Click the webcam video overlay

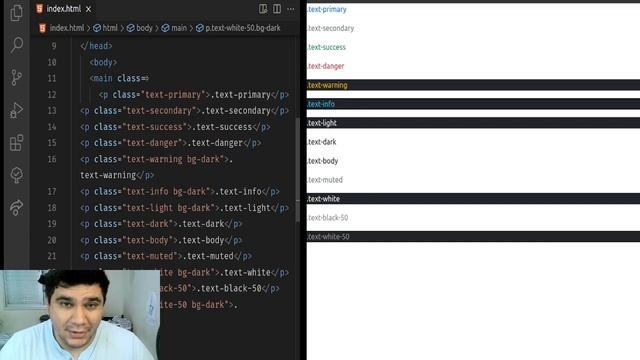click(x=80, y=315)
